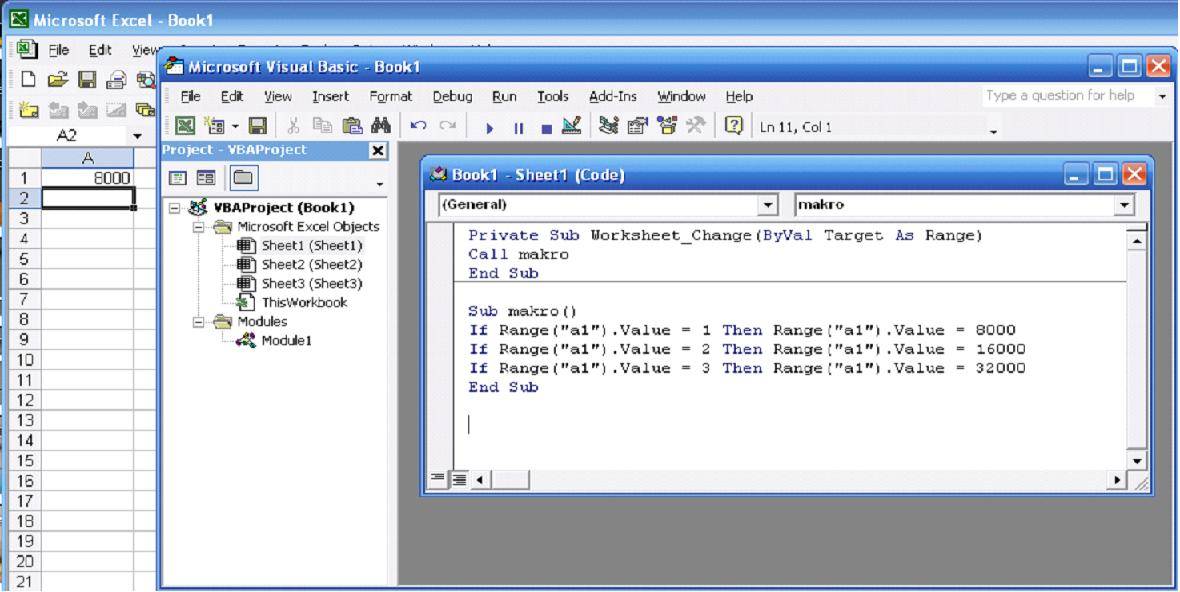Open the Tools menu
Image resolution: width=1180 pixels, height=592 pixels.
pos(552,96)
